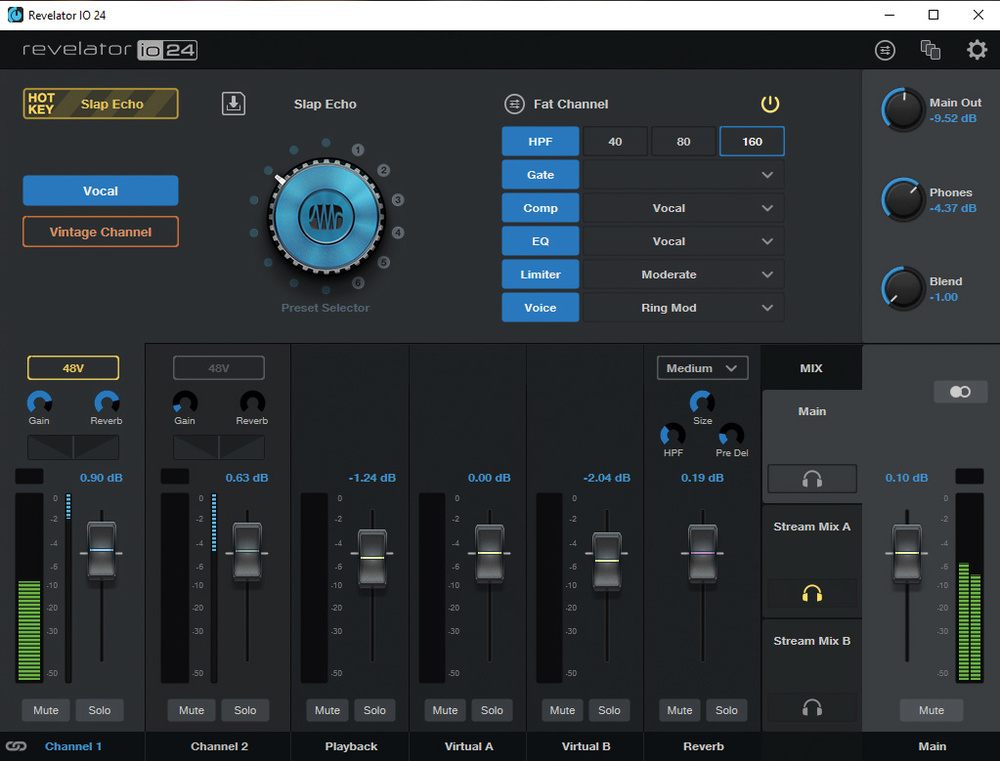Toggle 48V phantom power on Channel 1
The image size is (1000, 761).
pyautogui.click(x=73, y=368)
